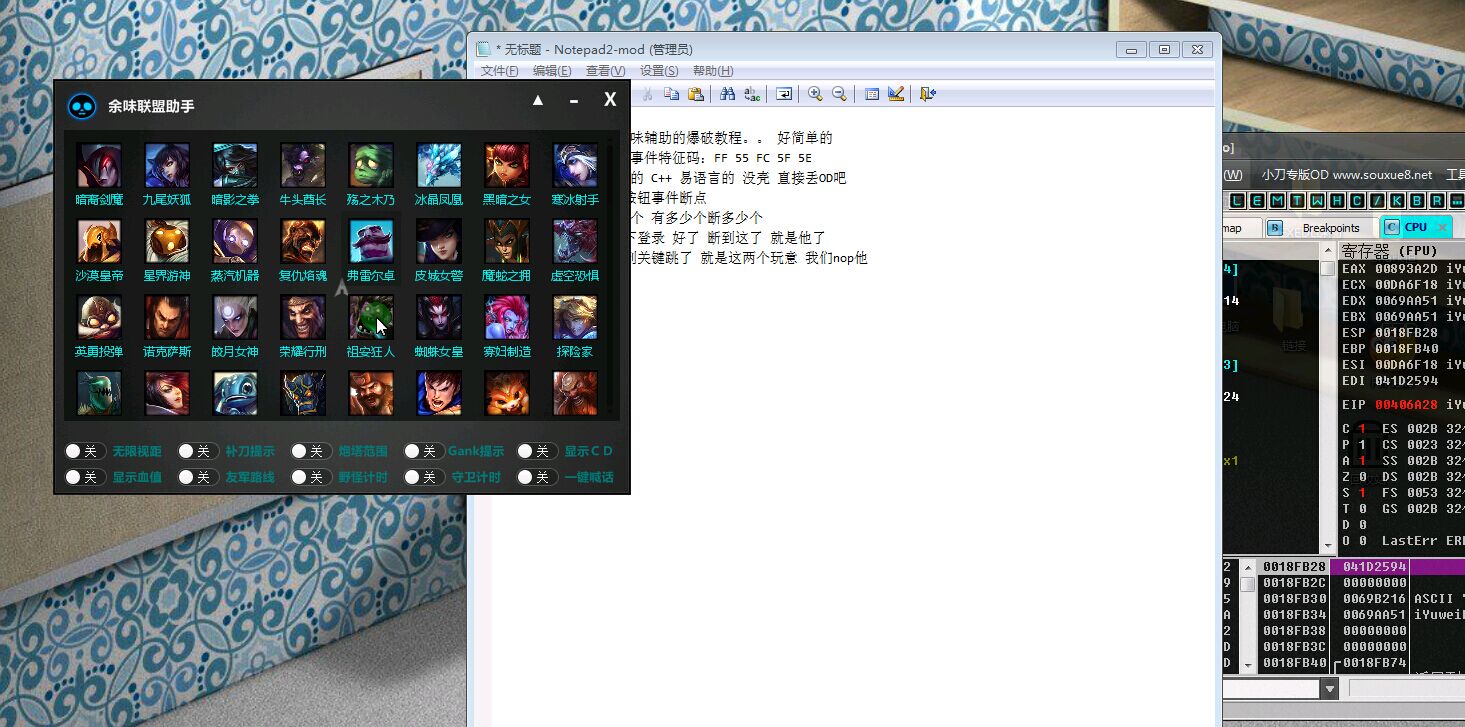The image size is (1465, 727).
Task: Click the EIP register value 00406A28
Action: tap(1406, 405)
